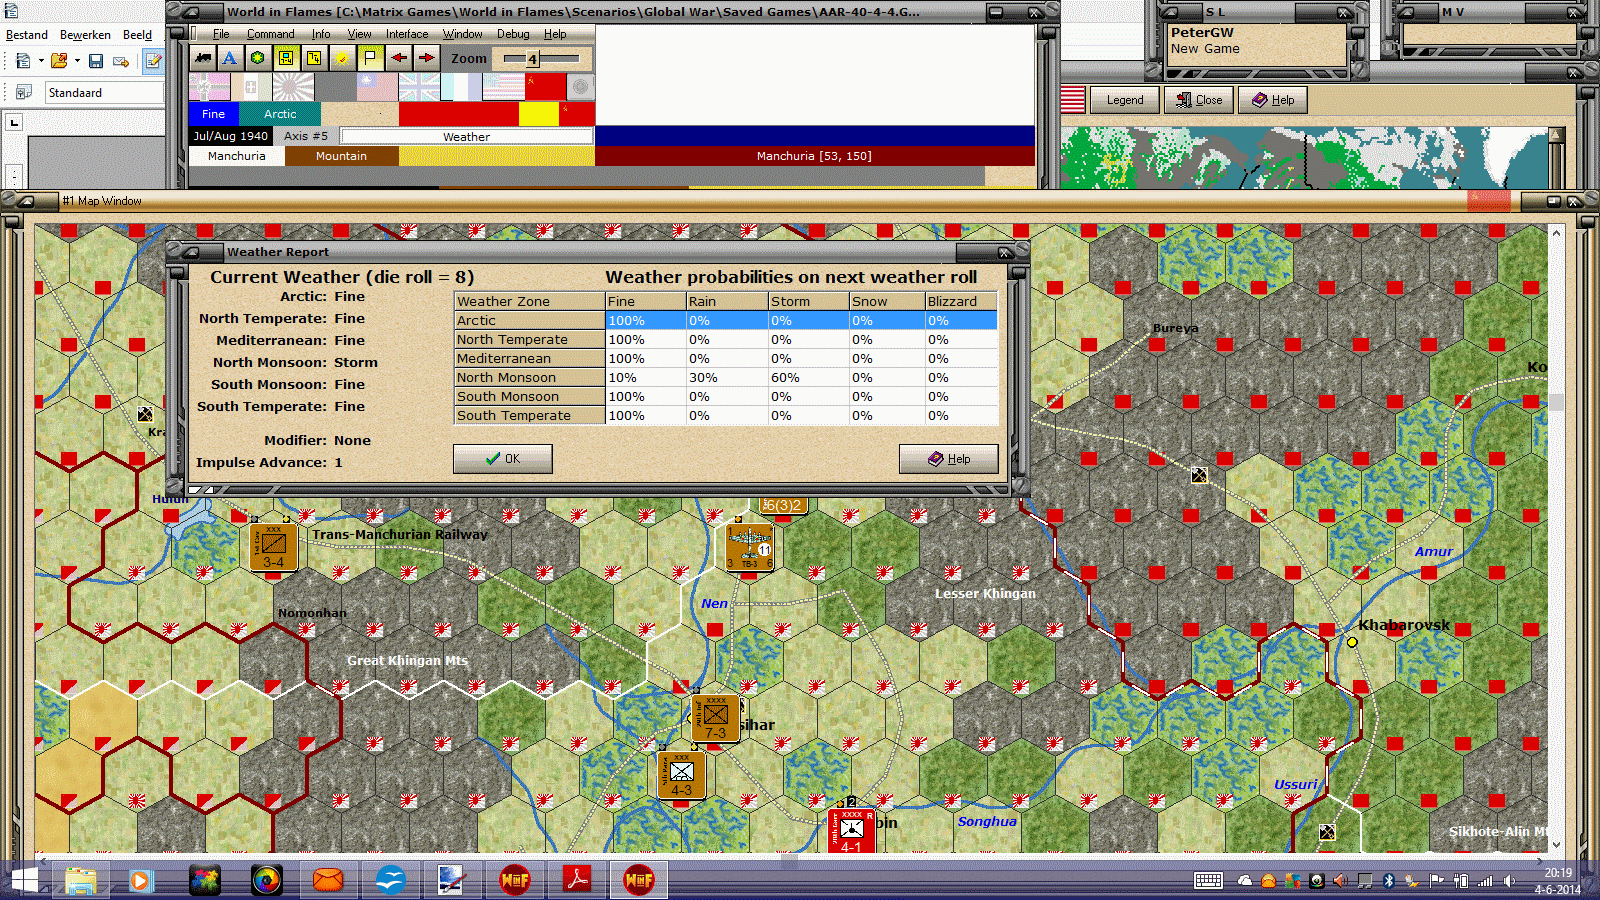Toggle edit mode icon in word processor

pos(153,61)
